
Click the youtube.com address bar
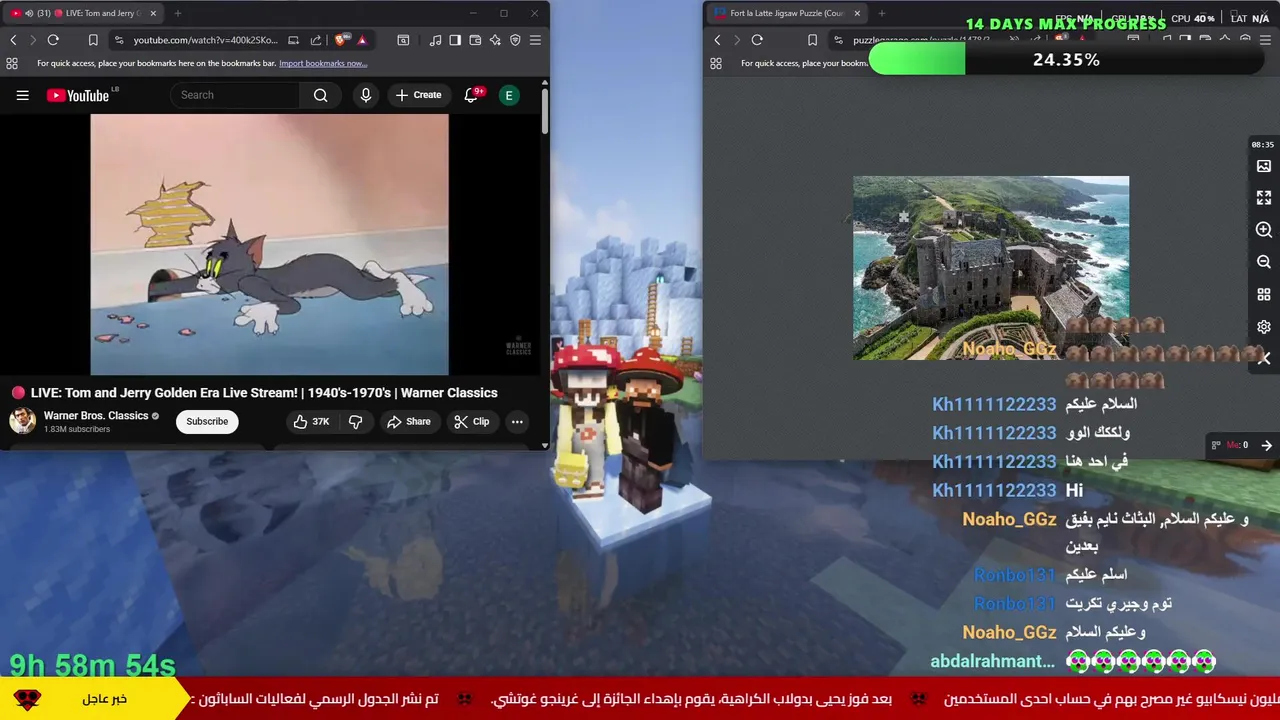click(205, 40)
